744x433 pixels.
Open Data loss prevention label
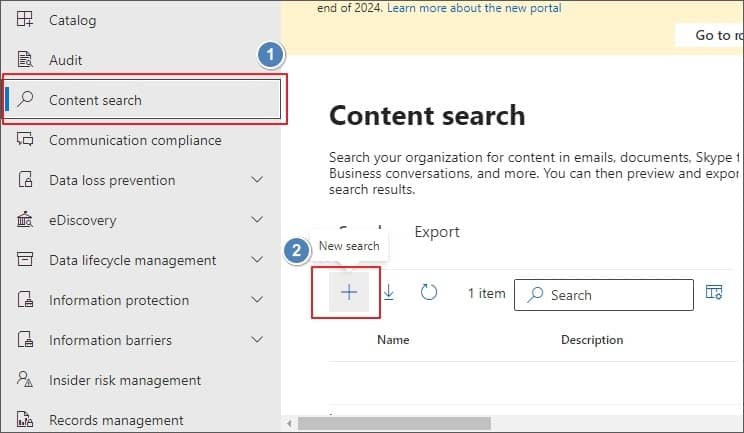[x=112, y=180]
